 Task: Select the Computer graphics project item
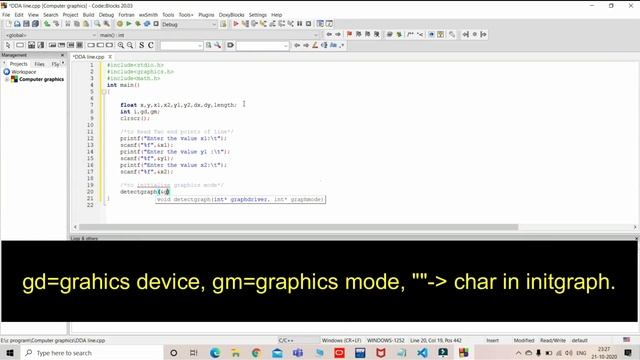[41, 79]
